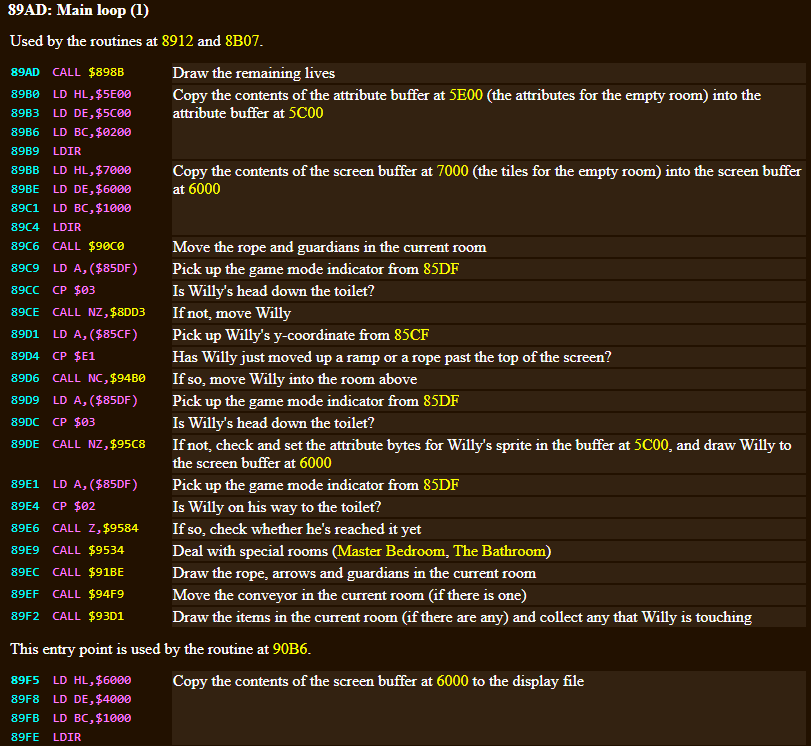Open the 8912 routine link

177,42
